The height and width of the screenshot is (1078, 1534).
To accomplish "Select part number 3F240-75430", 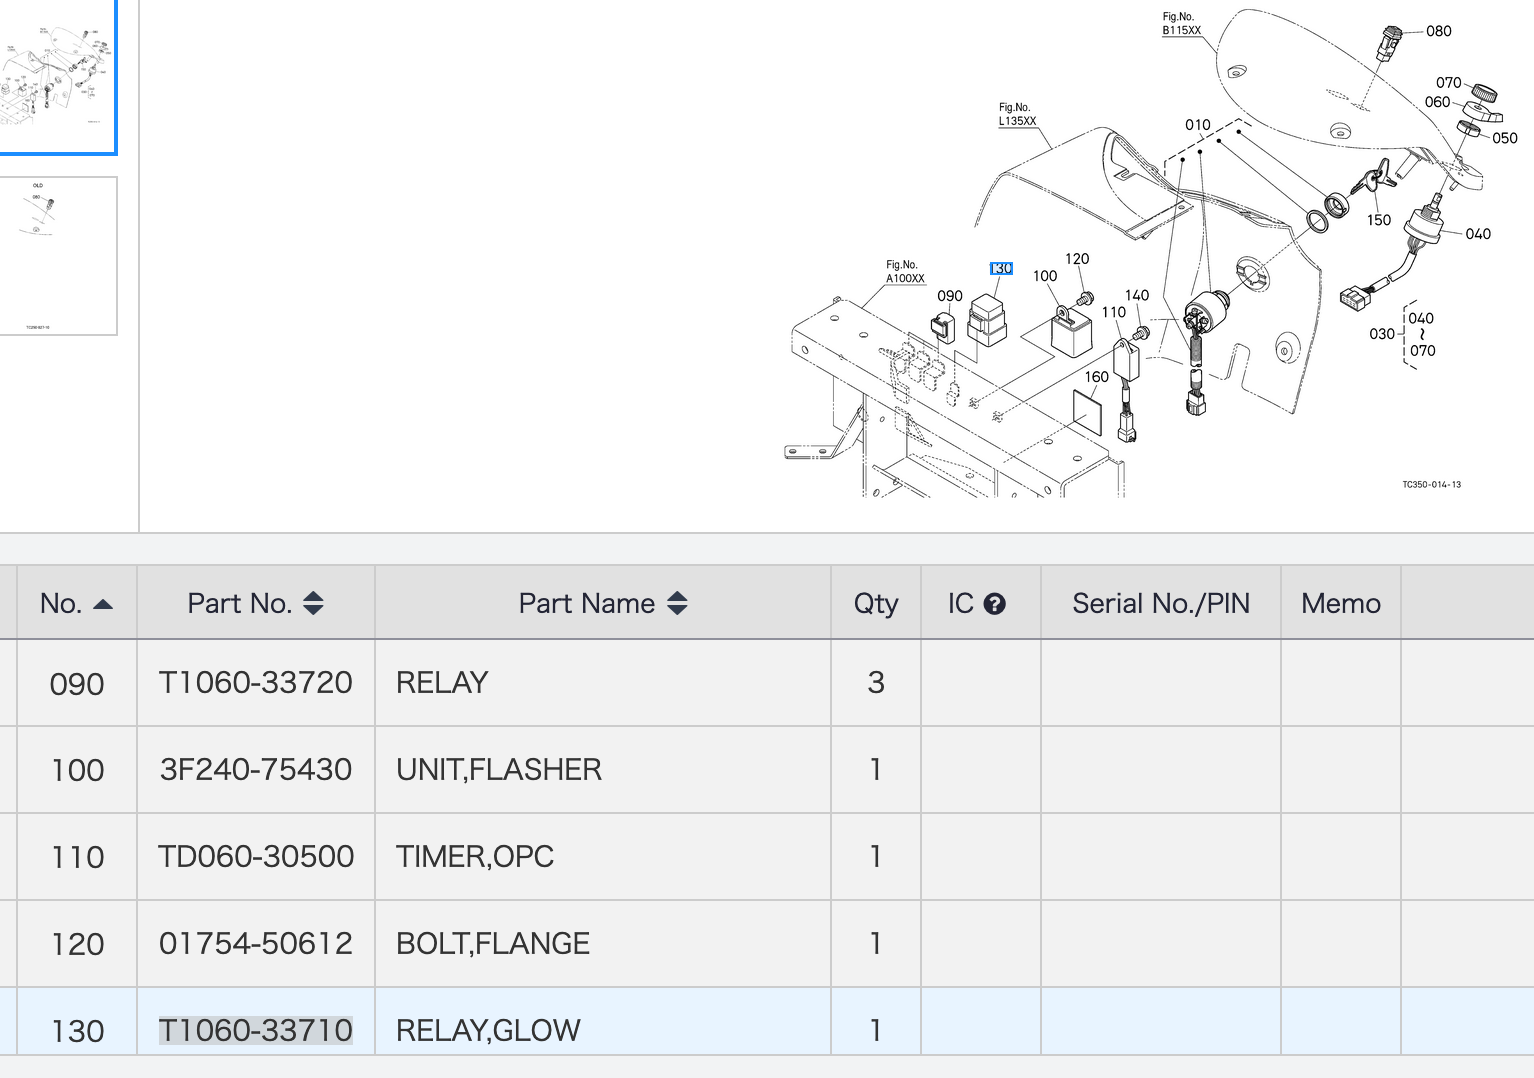I will (256, 770).
